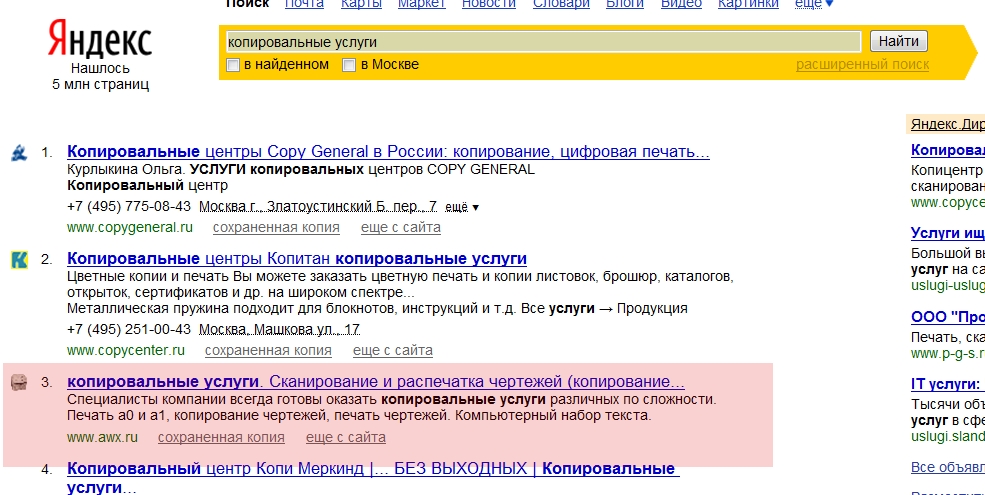The image size is (985, 495).
Task: Open the Яндекс.Директ header link
Action: pyautogui.click(x=948, y=124)
